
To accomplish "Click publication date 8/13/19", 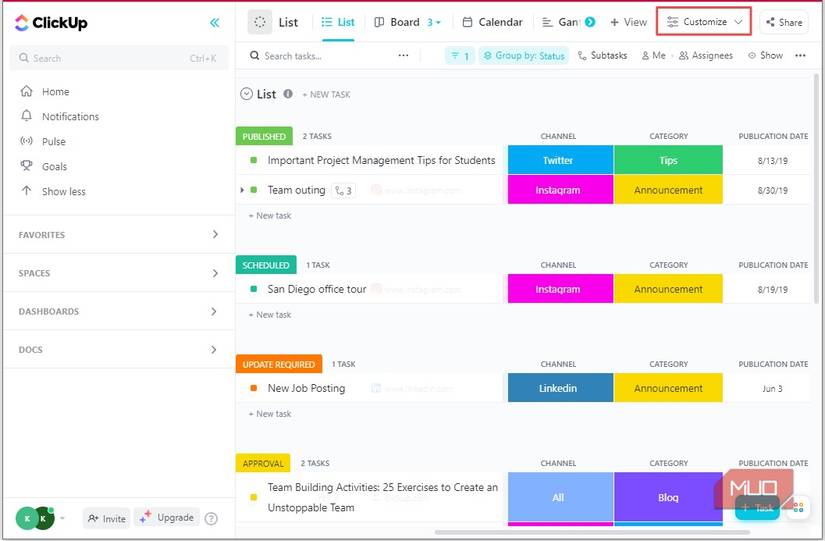I will click(x=772, y=161).
